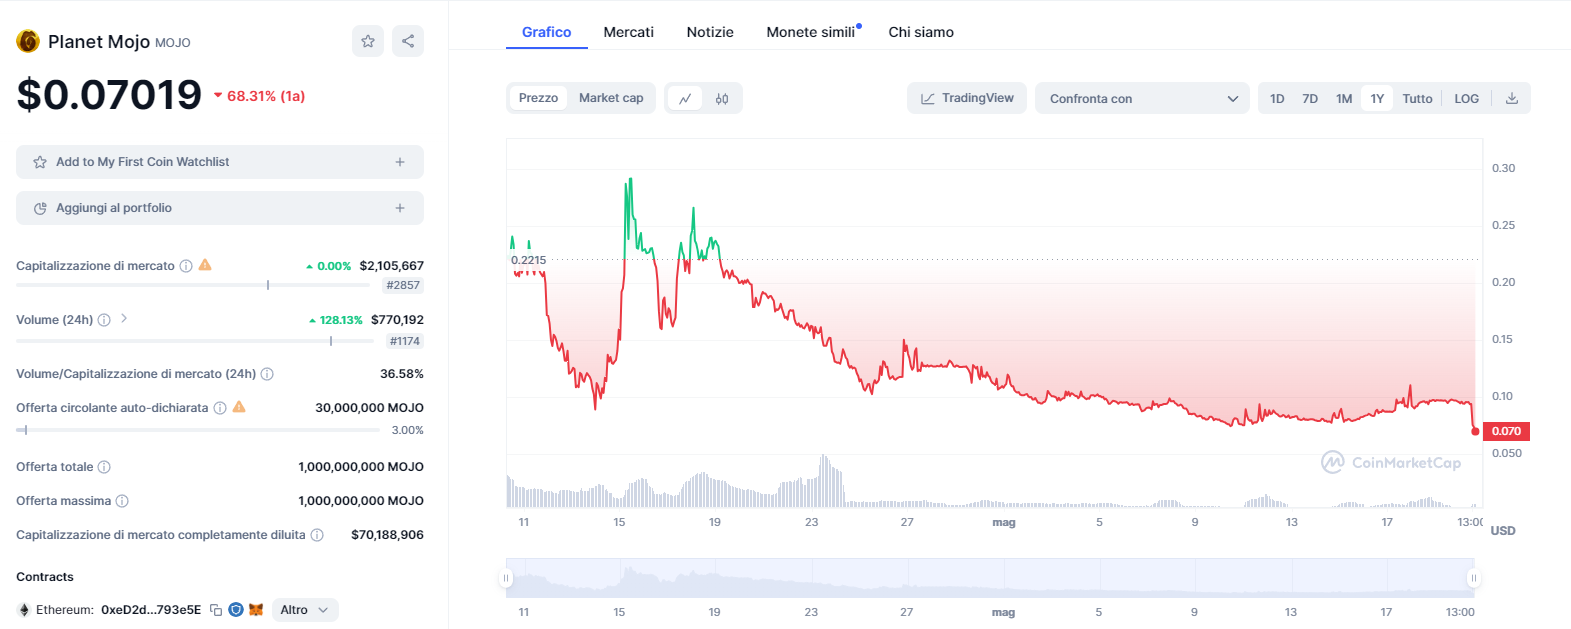This screenshot has width=1571, height=629.
Task: Expand the Confronta con dropdown
Action: coord(1142,99)
